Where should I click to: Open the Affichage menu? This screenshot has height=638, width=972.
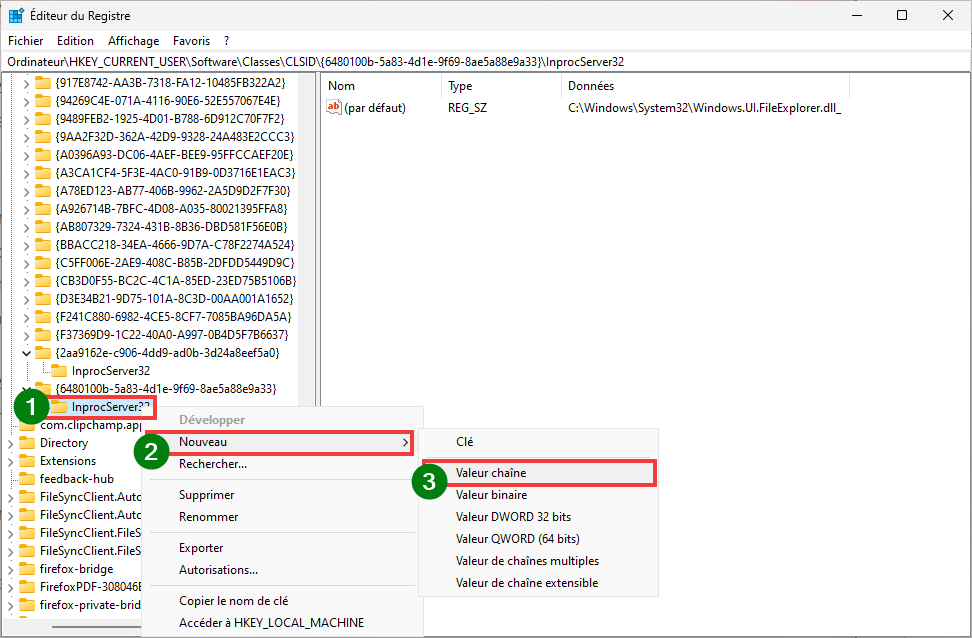pyautogui.click(x=133, y=41)
